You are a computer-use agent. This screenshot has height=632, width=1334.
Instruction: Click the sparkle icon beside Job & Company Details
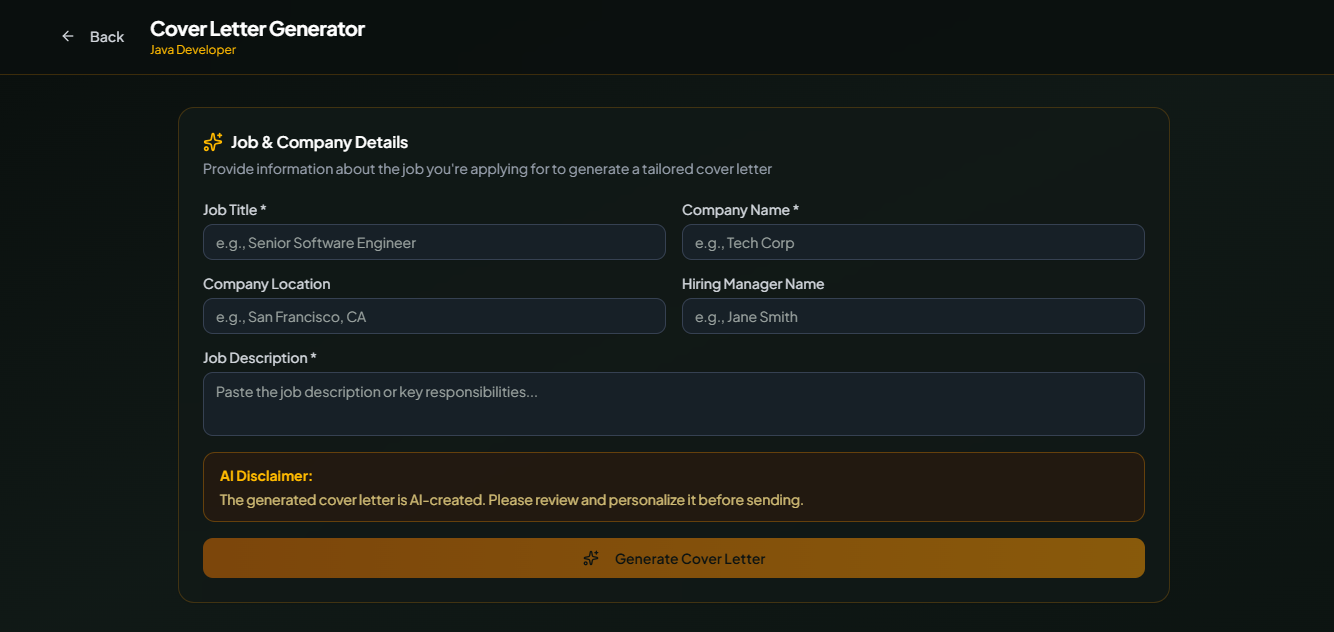click(x=213, y=142)
